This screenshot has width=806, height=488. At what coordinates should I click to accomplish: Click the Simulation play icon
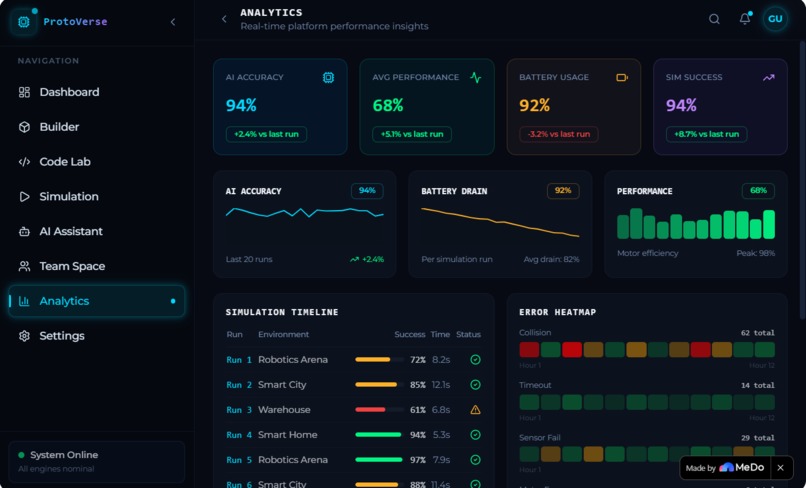pyautogui.click(x=24, y=196)
